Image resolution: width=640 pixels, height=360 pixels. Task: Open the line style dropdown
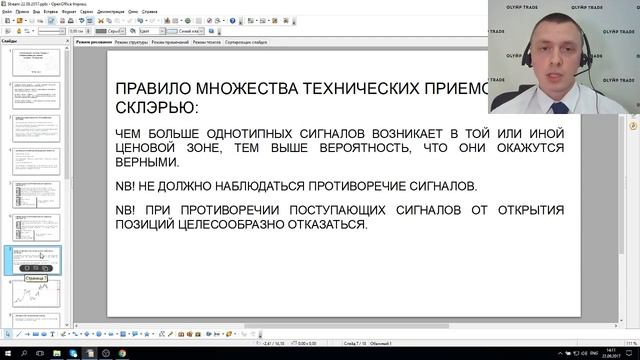pyautogui.click(x=62, y=31)
